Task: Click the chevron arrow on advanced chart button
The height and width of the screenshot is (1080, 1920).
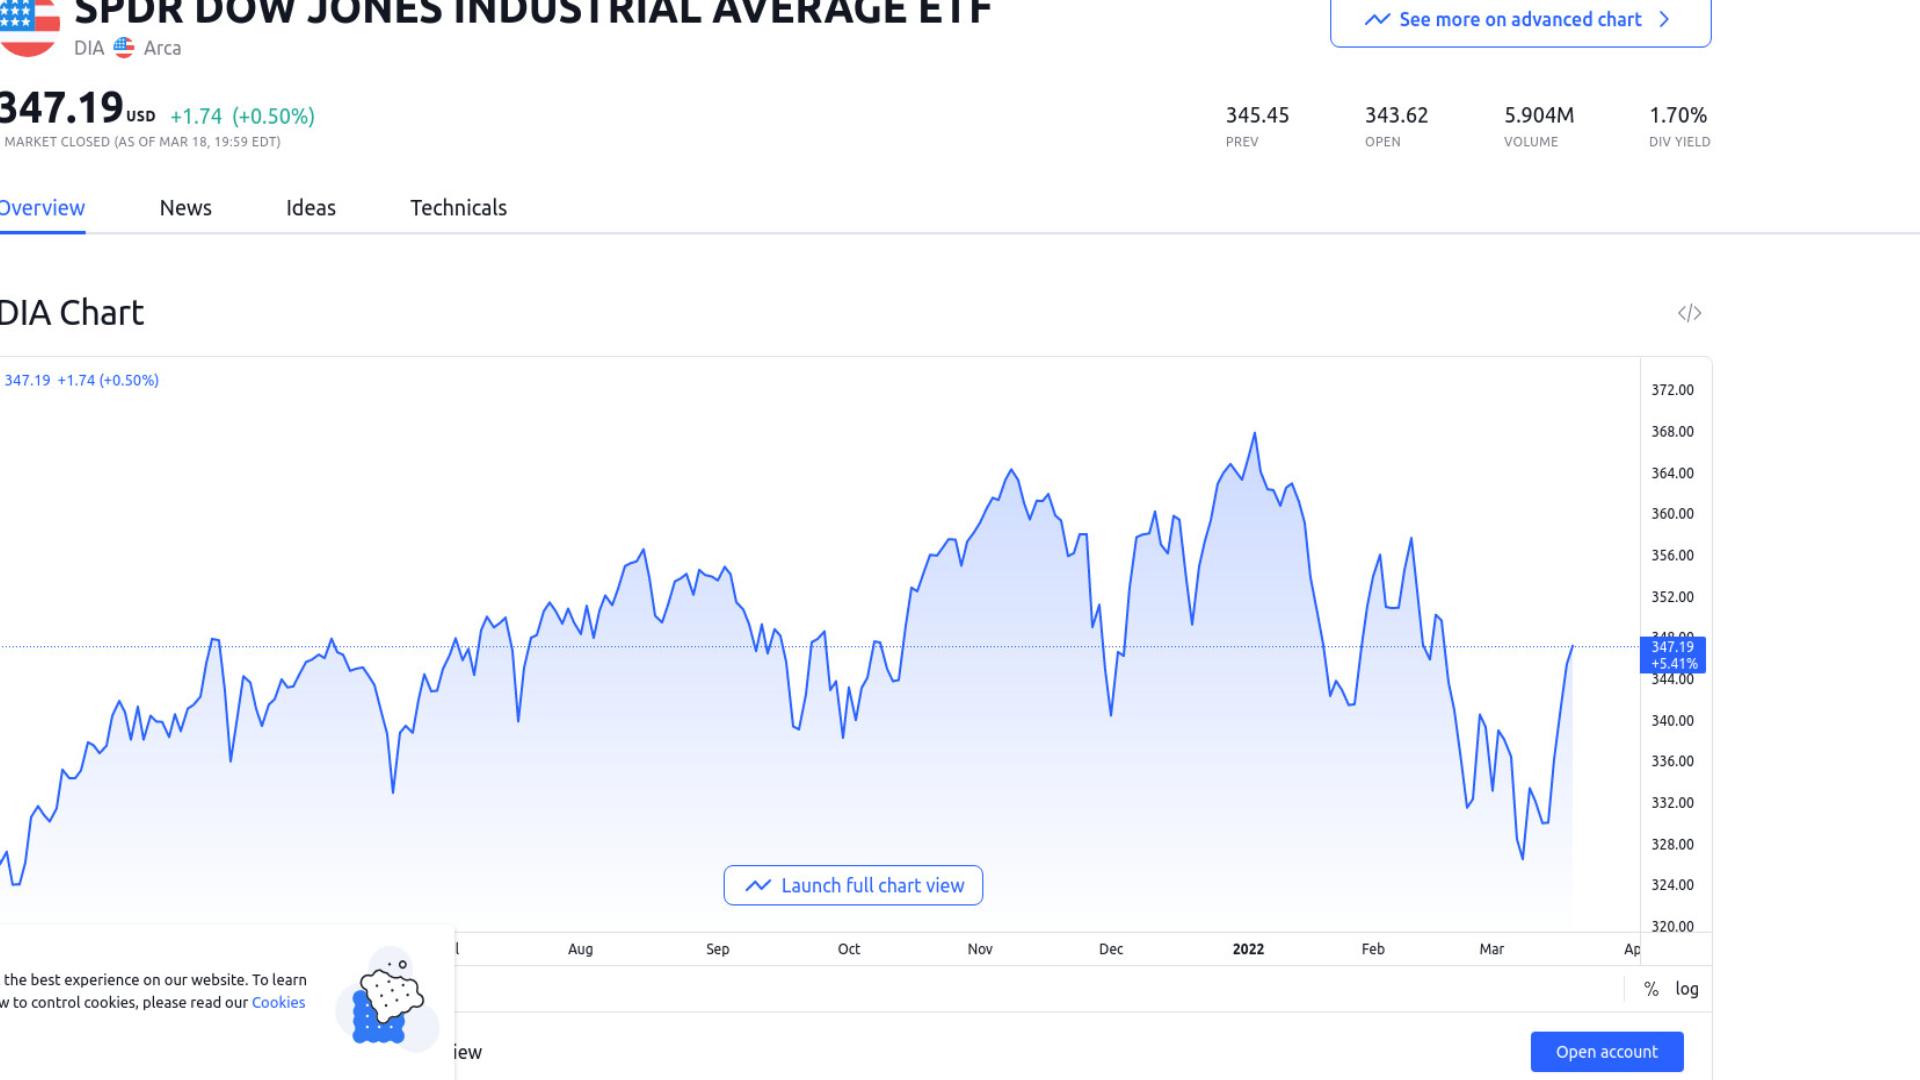Action: pyautogui.click(x=1664, y=19)
